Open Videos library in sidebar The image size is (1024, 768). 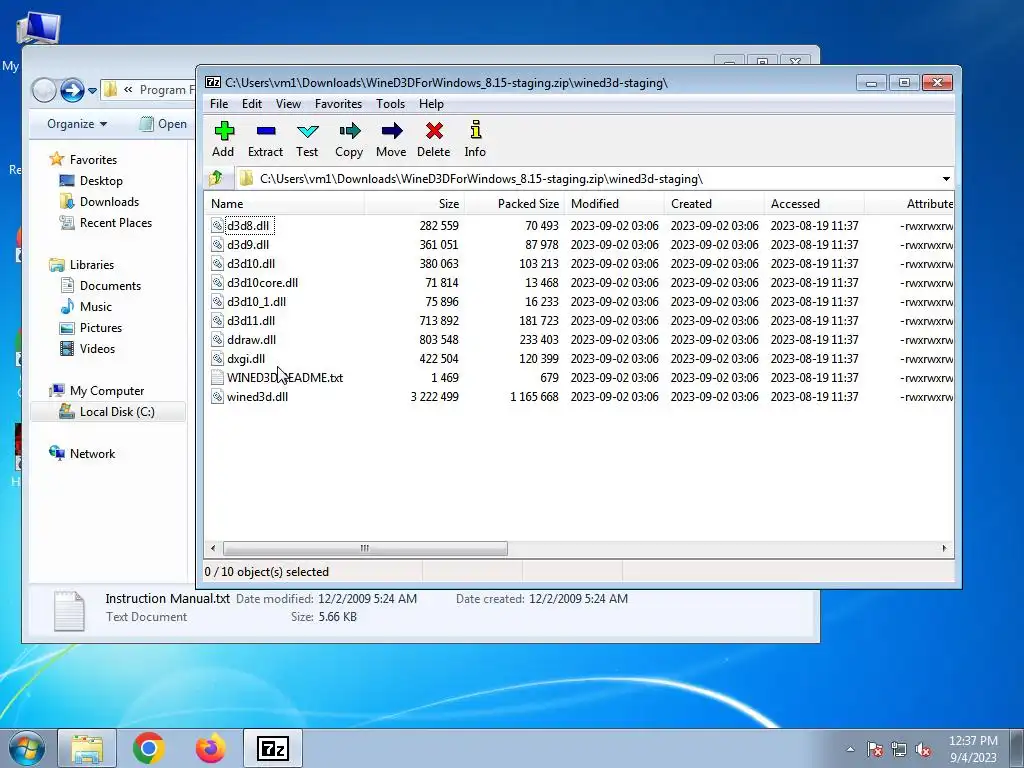click(87, 349)
